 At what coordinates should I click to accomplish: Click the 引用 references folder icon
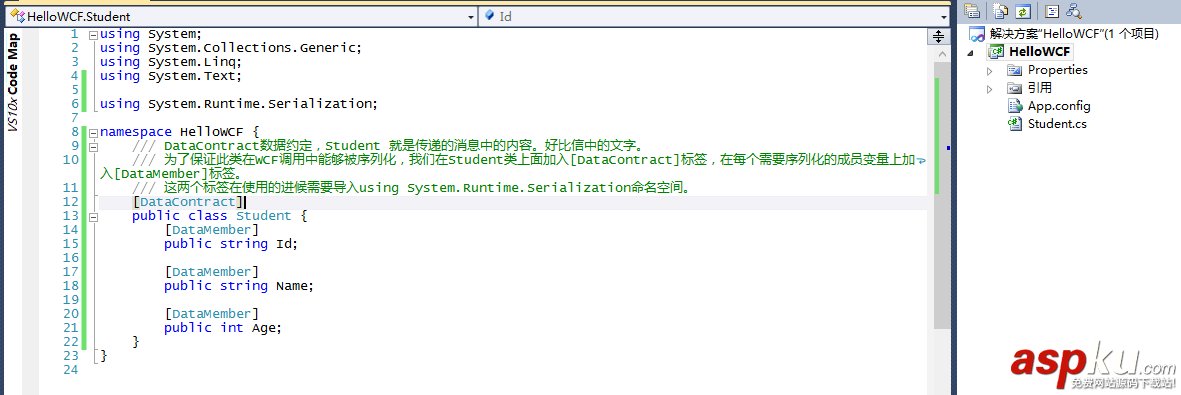click(x=1015, y=88)
